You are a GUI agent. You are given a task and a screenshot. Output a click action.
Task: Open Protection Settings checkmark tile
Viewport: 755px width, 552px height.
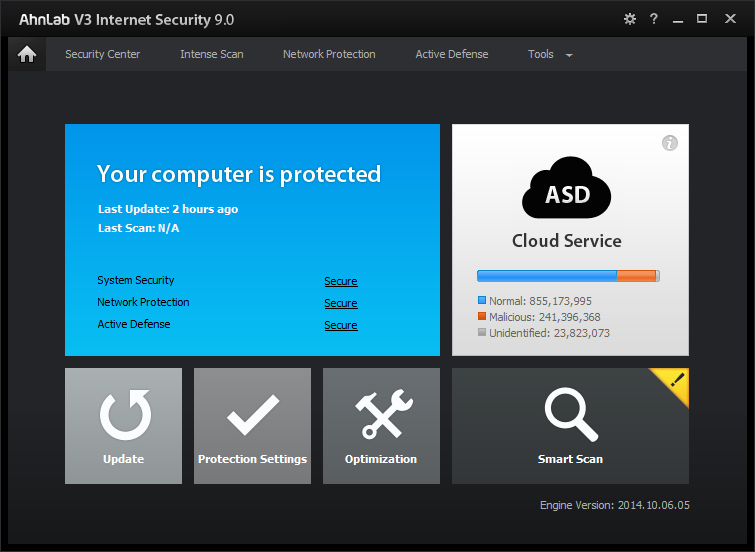pyautogui.click(x=252, y=426)
